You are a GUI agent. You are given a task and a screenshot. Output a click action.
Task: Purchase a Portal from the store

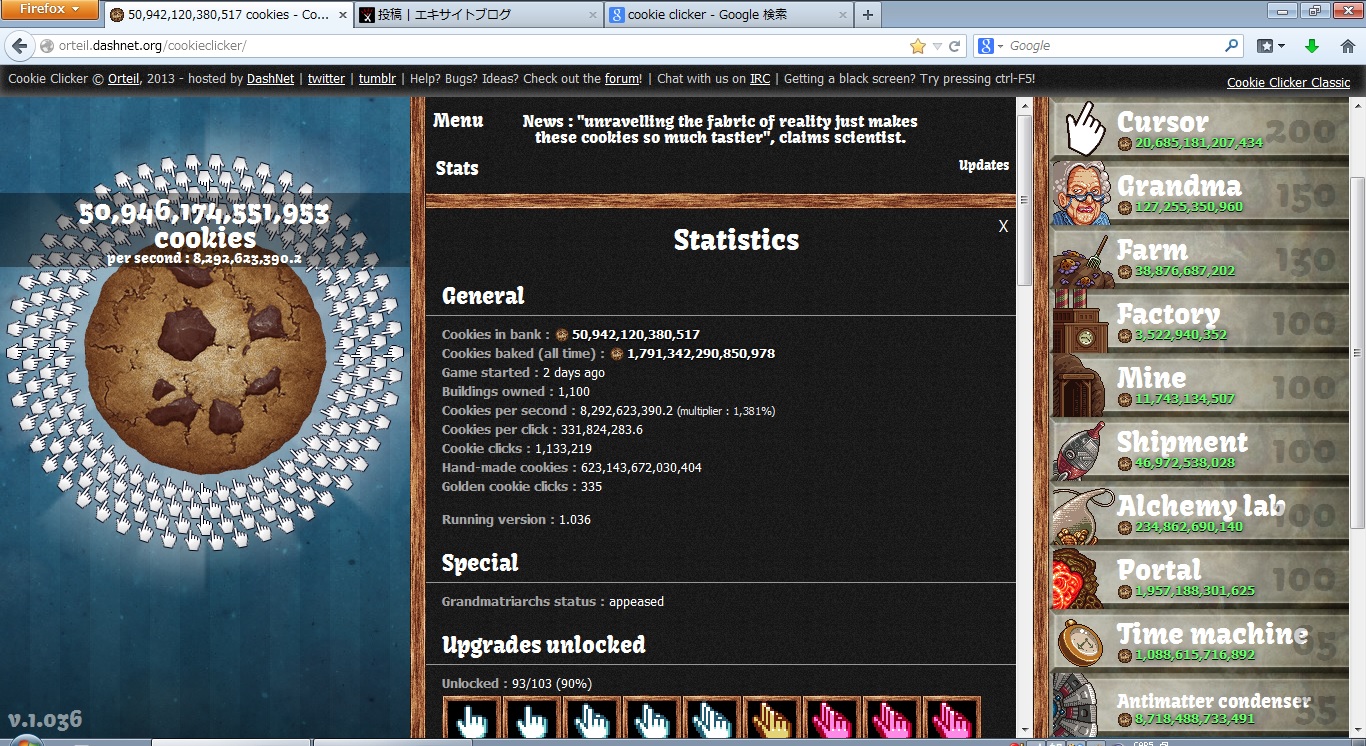(1201, 577)
